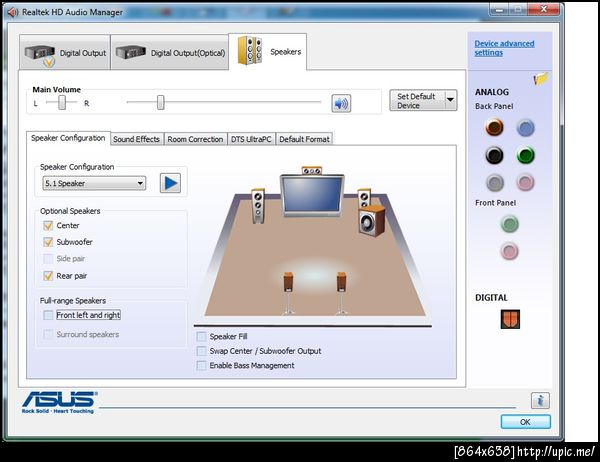Close the Realtek HD Audio Manager window
Screen dimensions: 600x462
544,10
